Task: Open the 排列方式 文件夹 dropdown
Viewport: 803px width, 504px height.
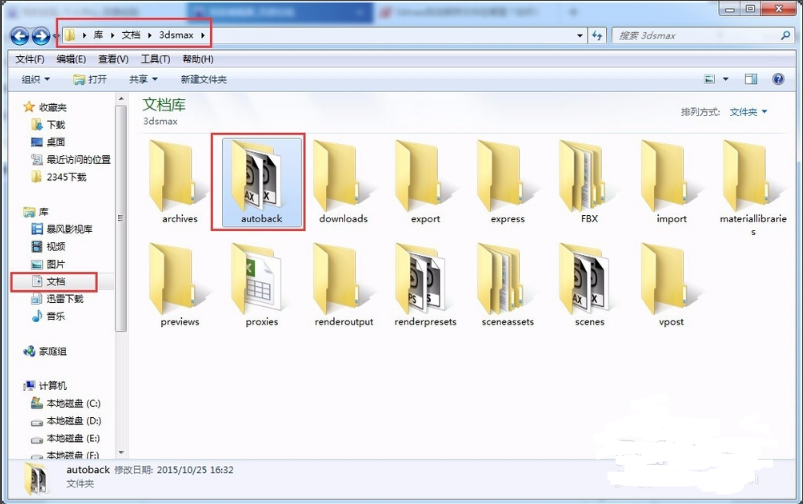Action: [748, 112]
